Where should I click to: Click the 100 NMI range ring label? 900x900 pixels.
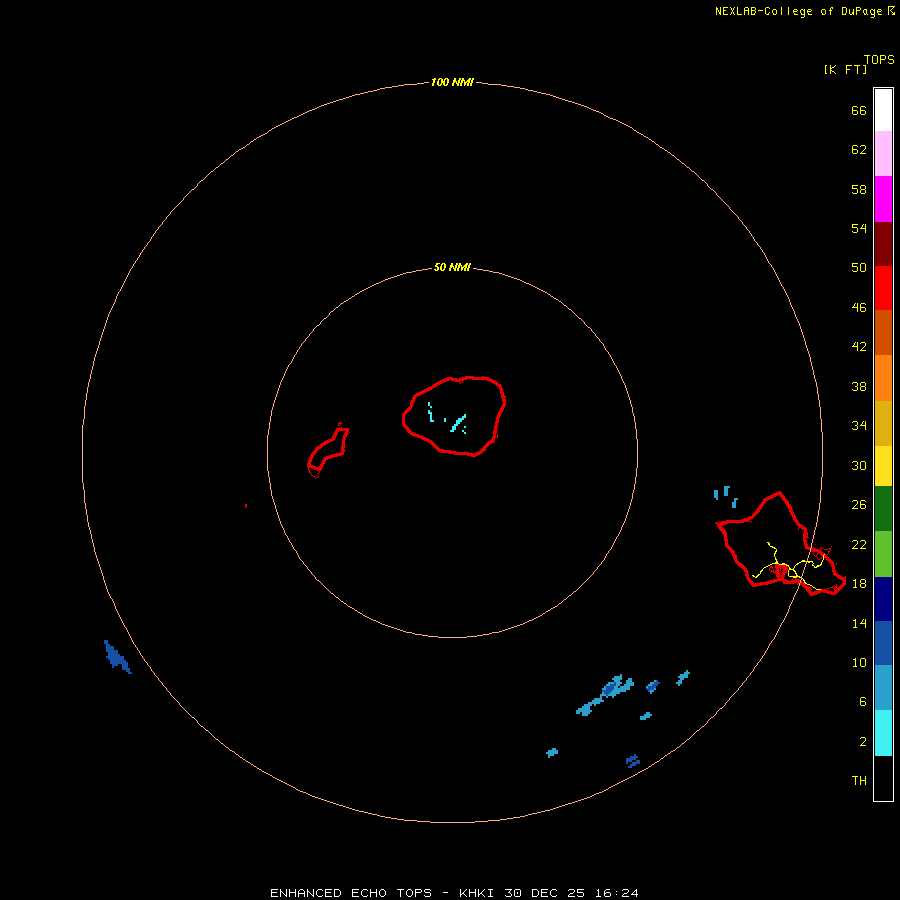click(452, 82)
